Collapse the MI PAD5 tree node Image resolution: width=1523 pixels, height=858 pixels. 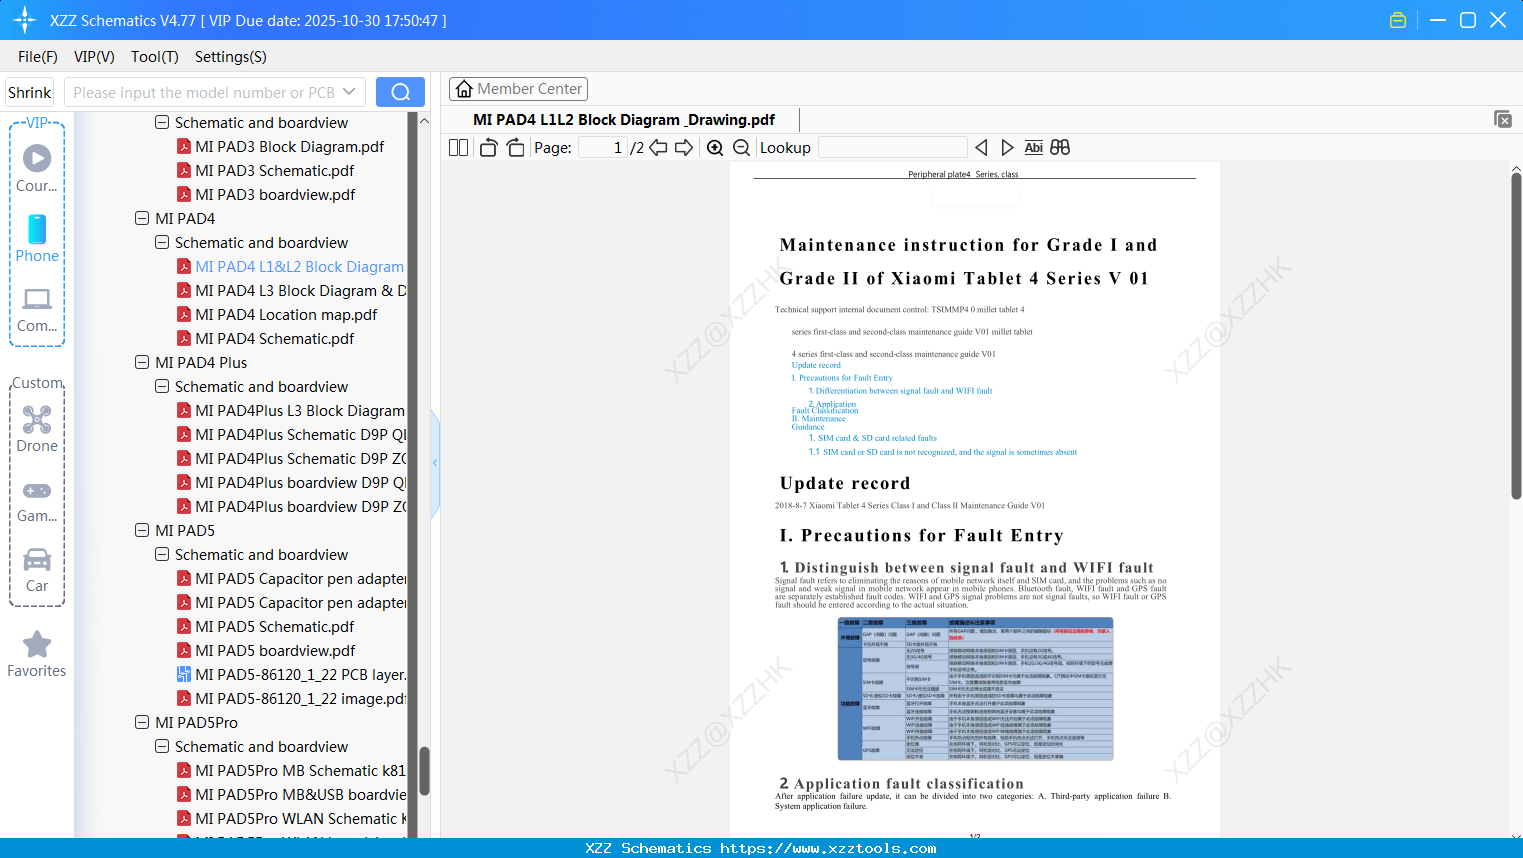click(142, 530)
